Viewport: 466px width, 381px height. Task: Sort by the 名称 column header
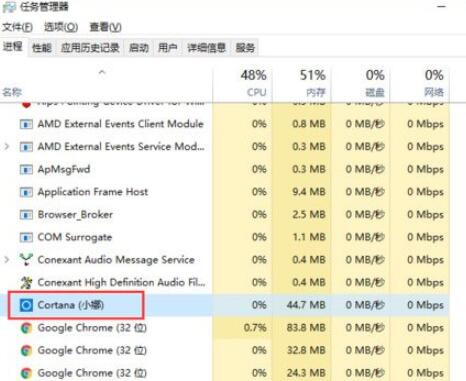[106, 84]
